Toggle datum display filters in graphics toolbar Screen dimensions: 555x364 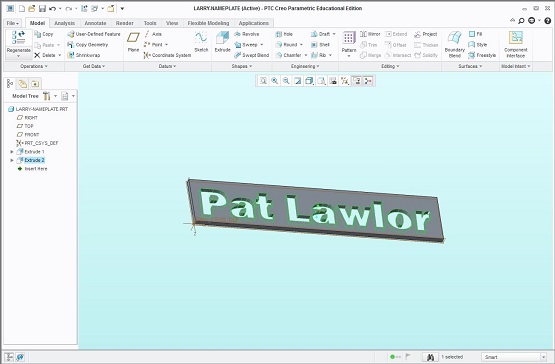click(x=344, y=81)
